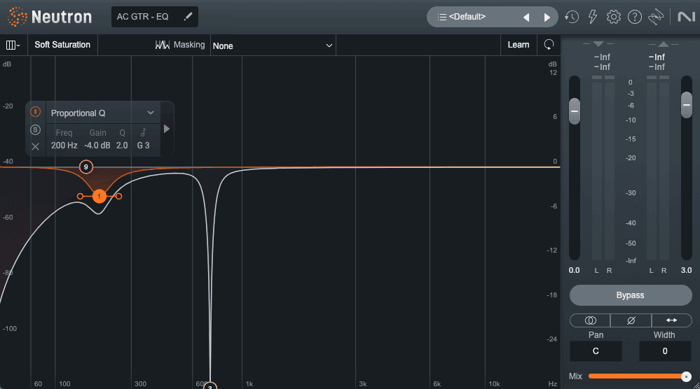
Task: Open the Proportional Q filter type dropdown
Action: click(x=102, y=113)
